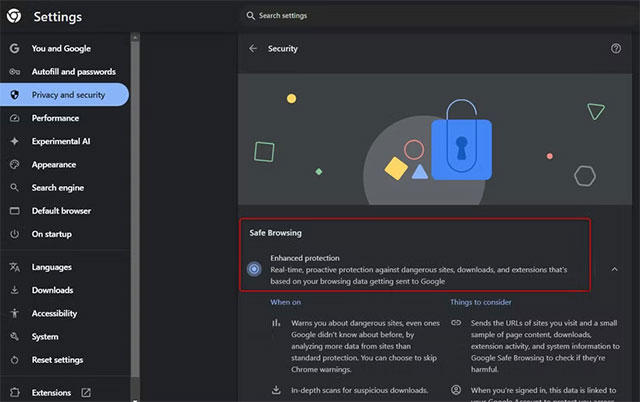This screenshot has width=640, height=402.
Task: Click the Experimental AI sparkle icon
Action: [14, 141]
